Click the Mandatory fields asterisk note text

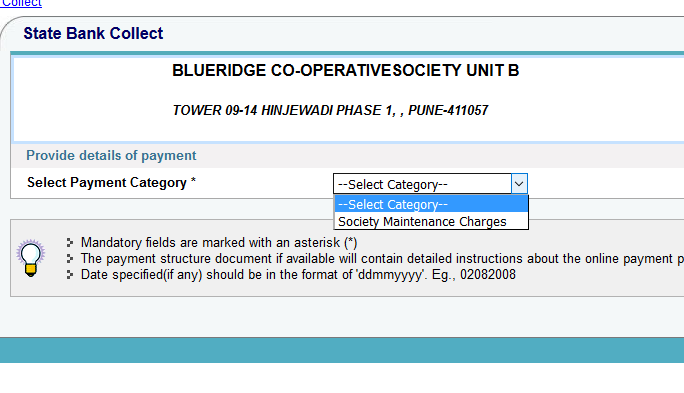pyautogui.click(x=219, y=243)
